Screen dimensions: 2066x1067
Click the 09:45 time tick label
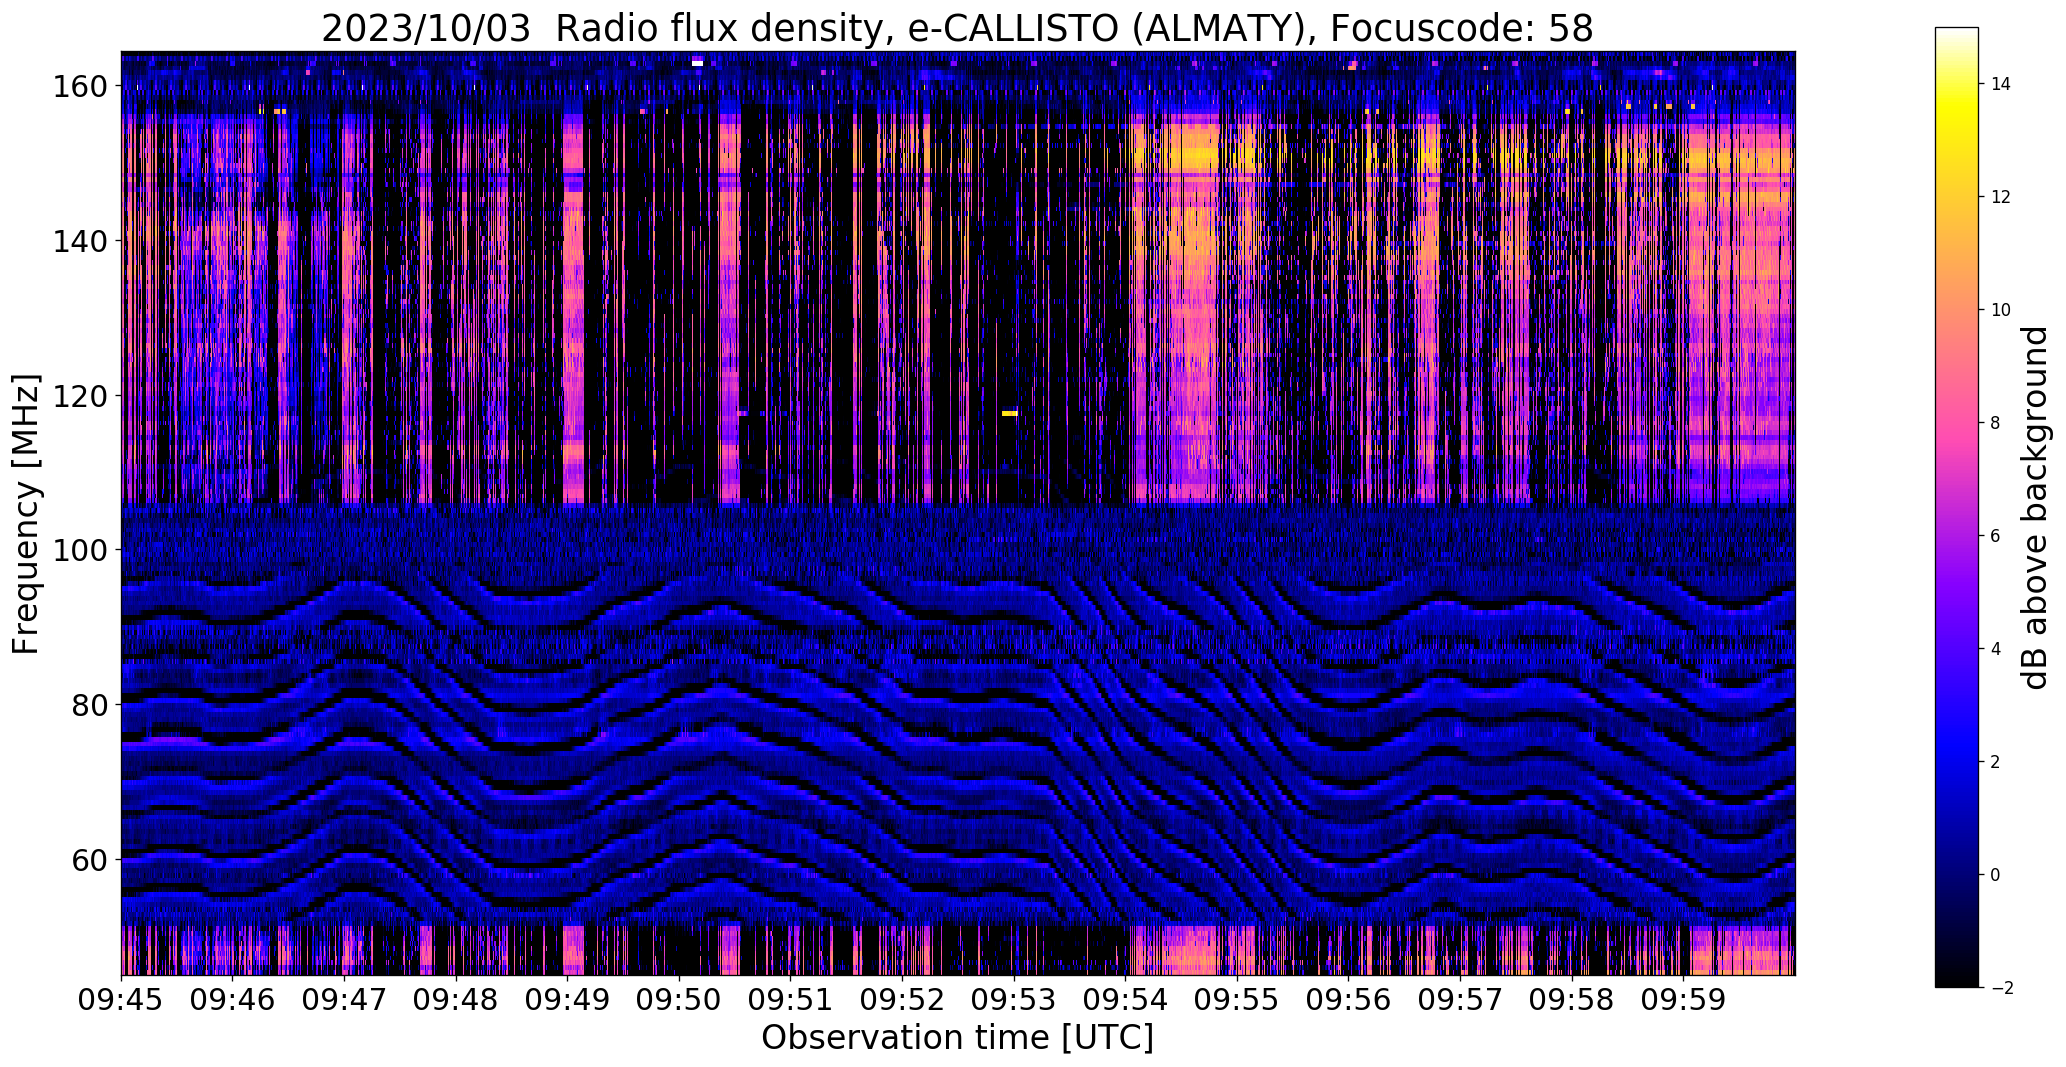point(122,1000)
